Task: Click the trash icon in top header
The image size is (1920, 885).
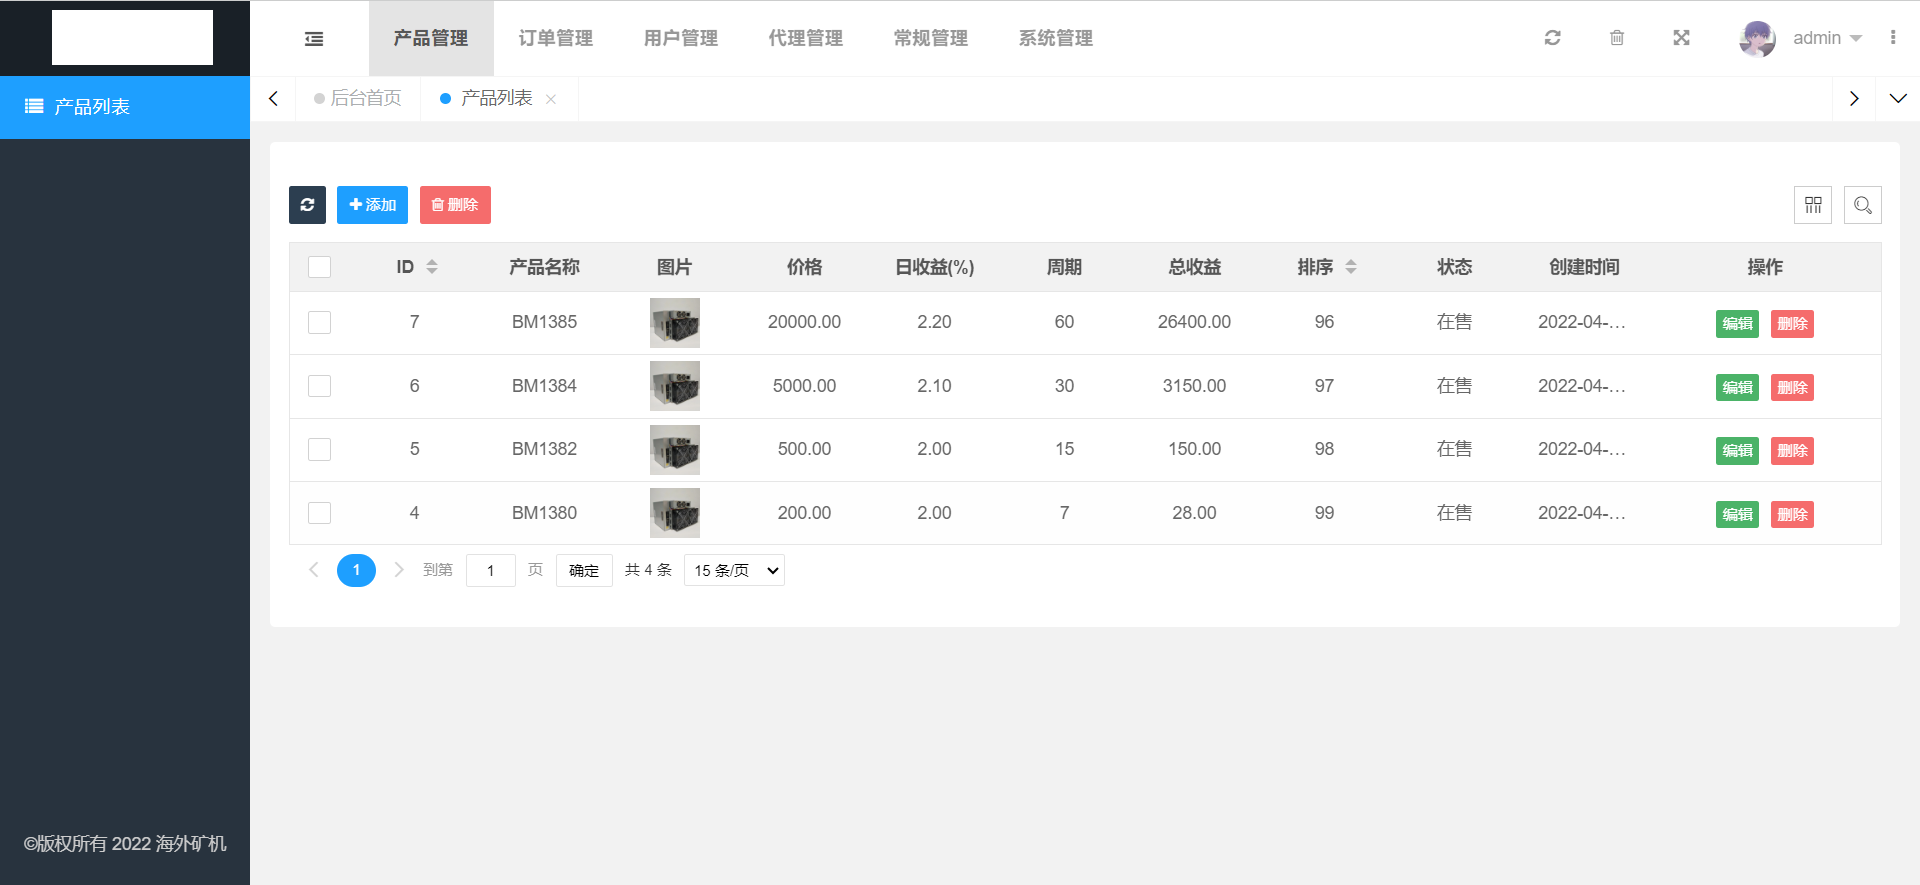Action: [x=1617, y=38]
